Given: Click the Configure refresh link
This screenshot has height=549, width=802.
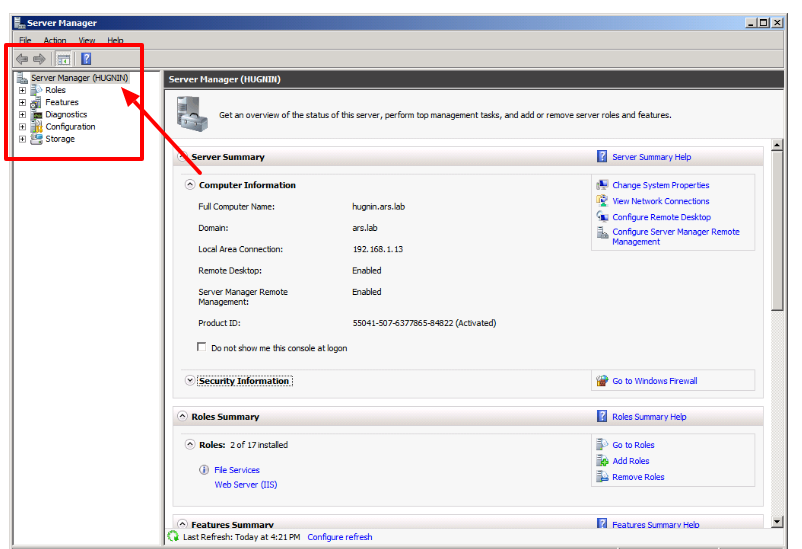Looking at the screenshot, I should pos(340,537).
